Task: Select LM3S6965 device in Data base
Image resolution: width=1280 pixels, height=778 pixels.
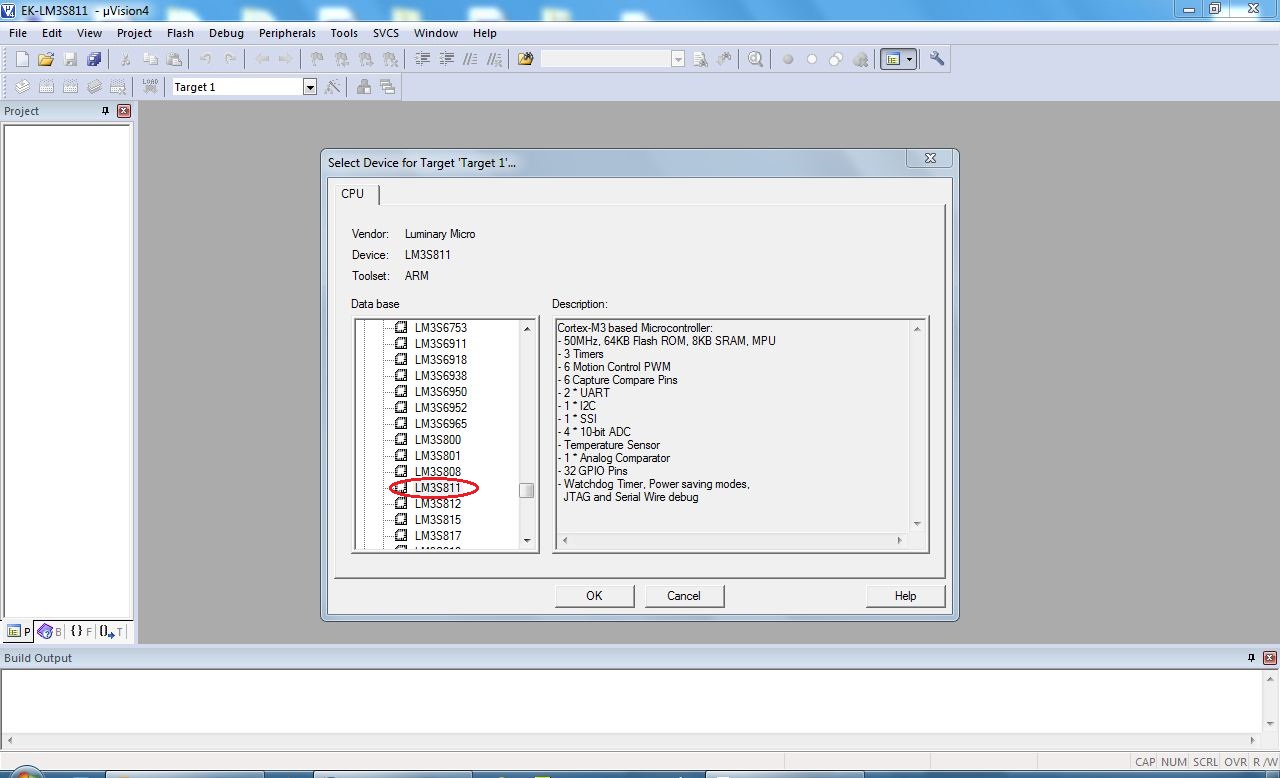Action: tap(440, 424)
